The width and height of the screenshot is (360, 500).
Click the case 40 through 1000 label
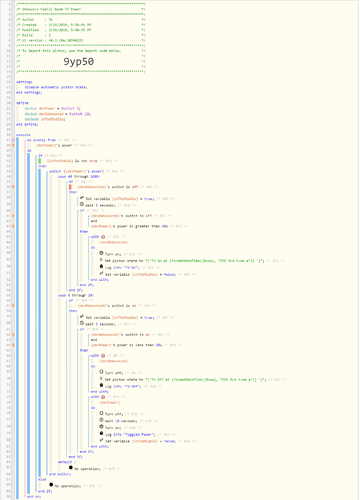pos(79,176)
